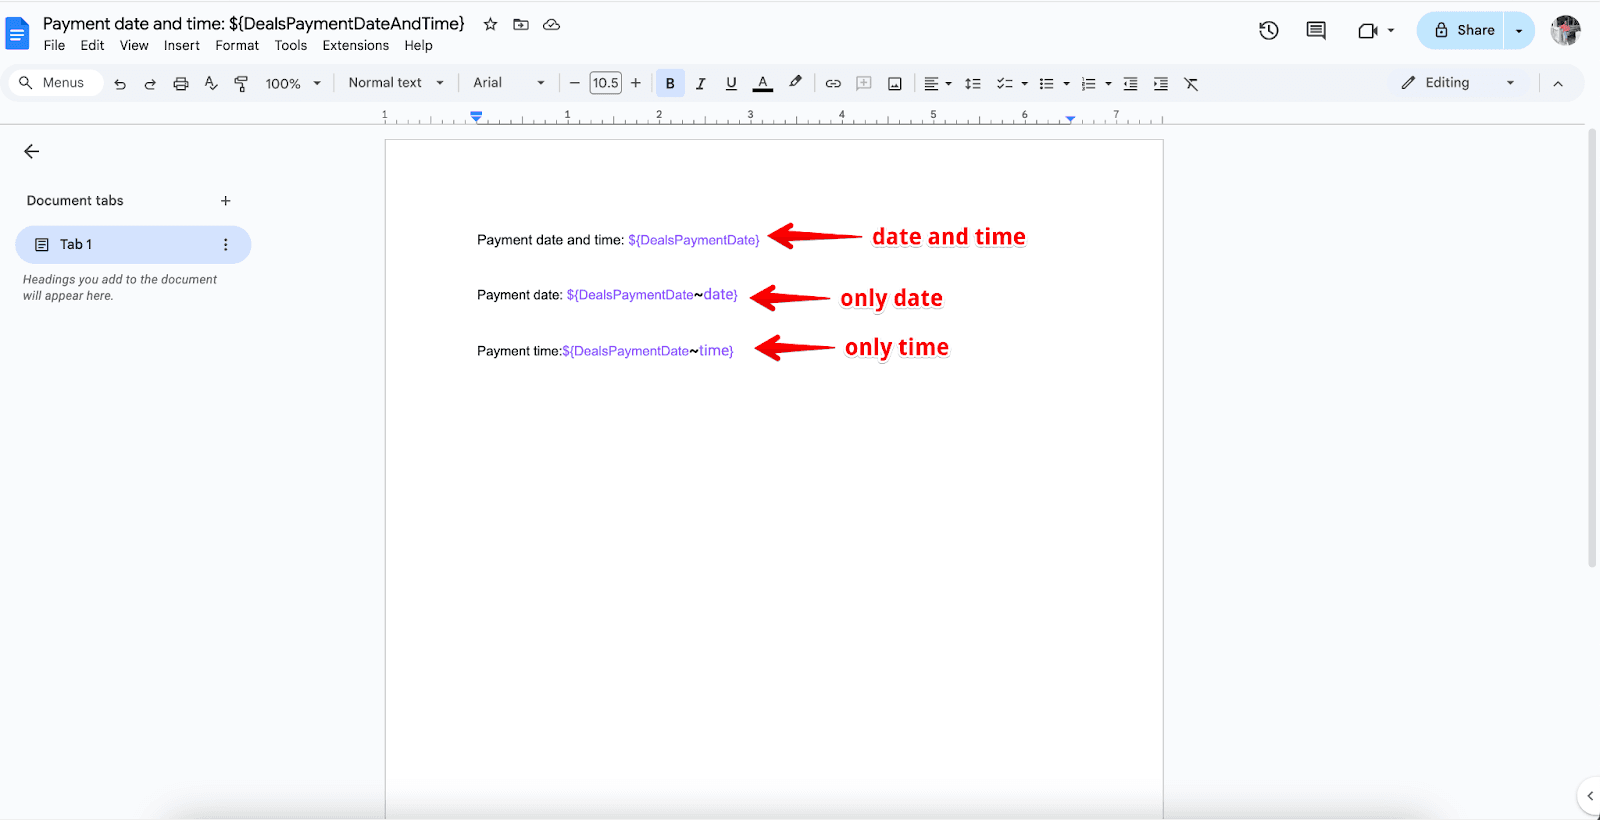Open the comments panel icon

click(x=1316, y=31)
